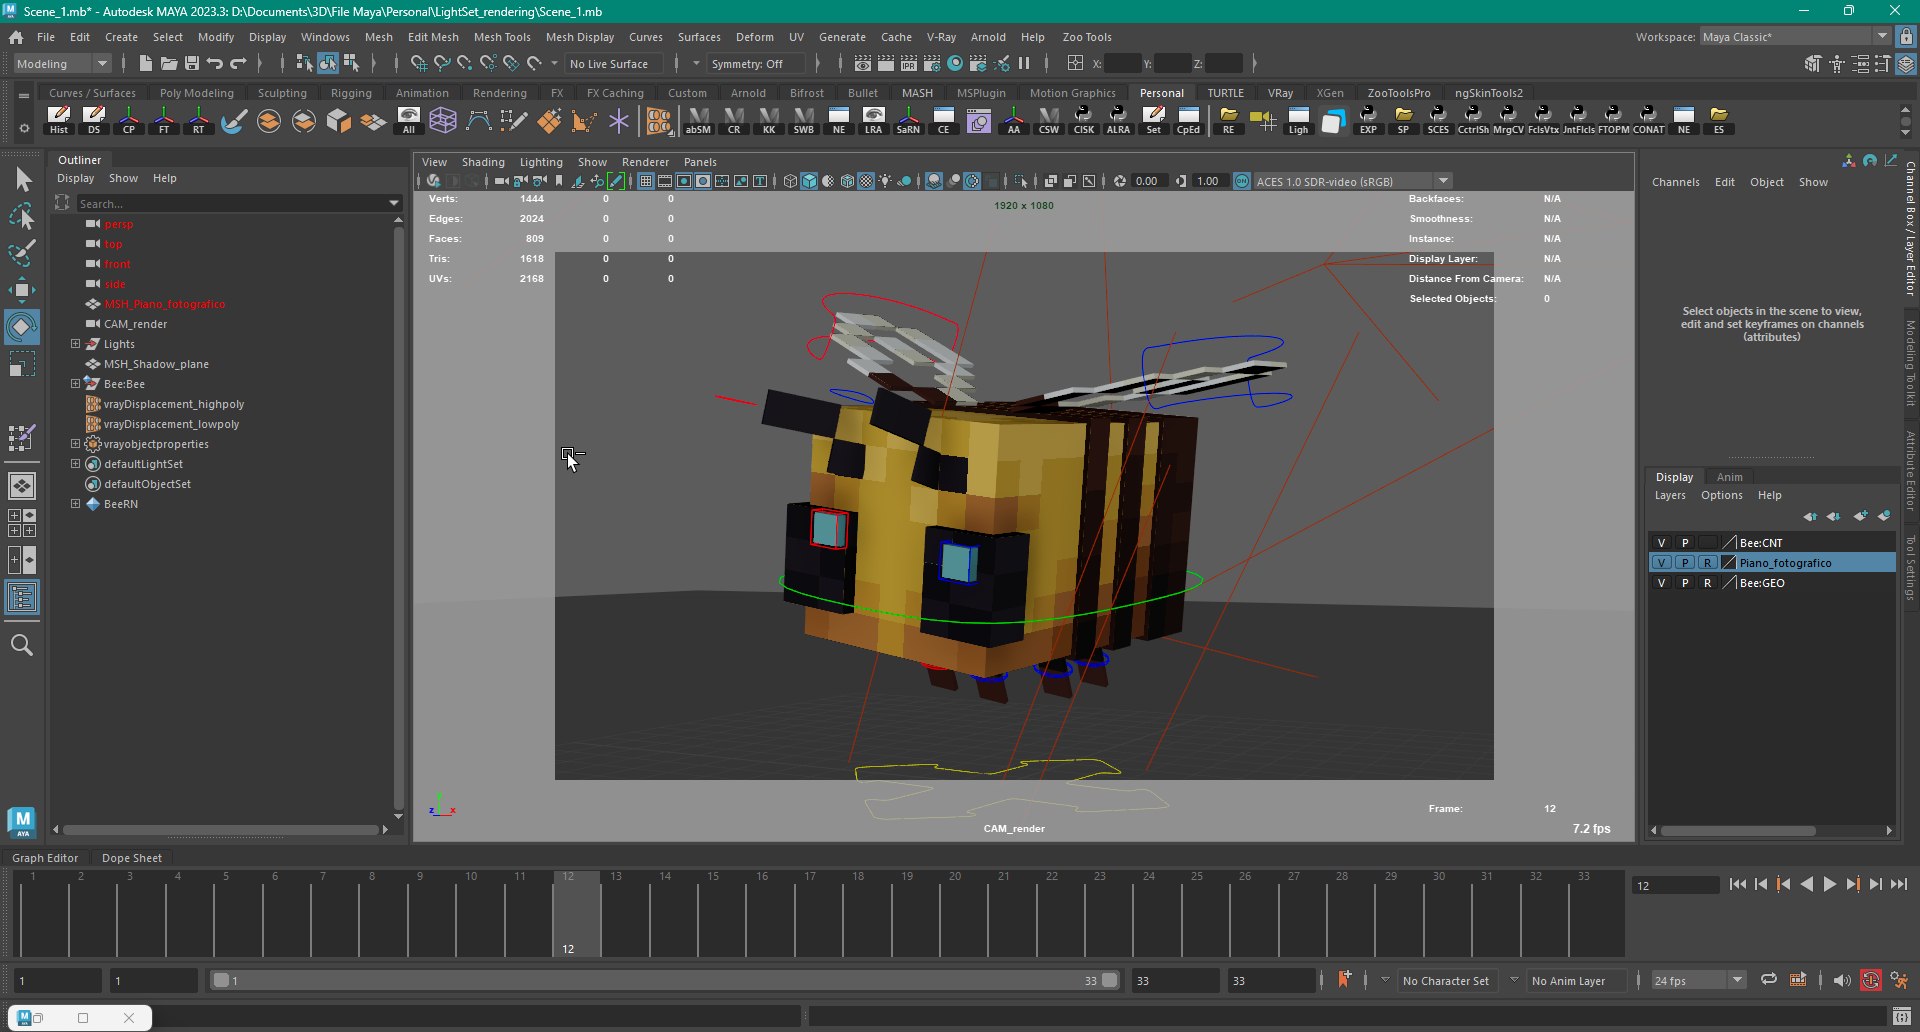Click the ES folder shelf icon
1920x1032 pixels.
[1719, 120]
